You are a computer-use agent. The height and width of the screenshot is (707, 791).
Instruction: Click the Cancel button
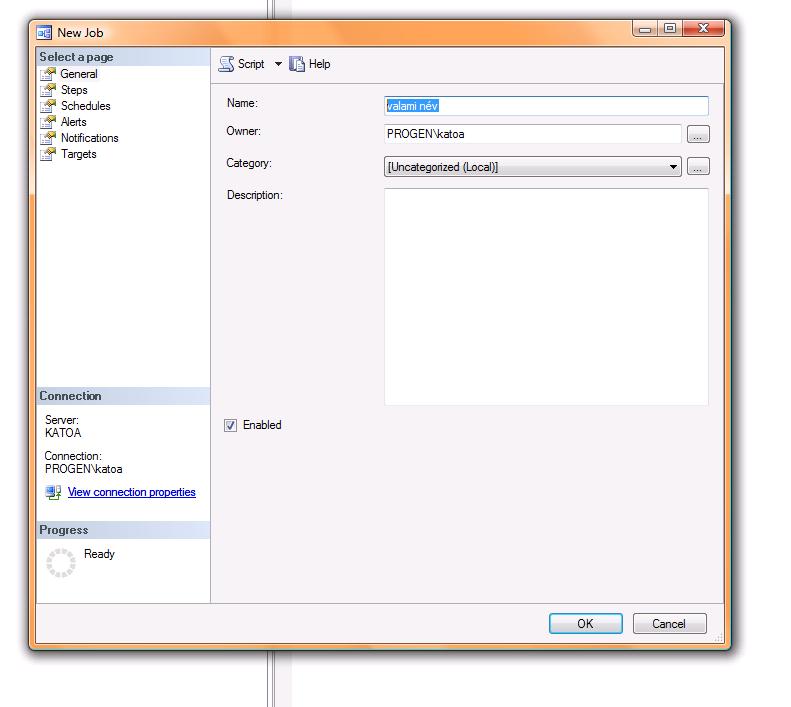coord(669,624)
